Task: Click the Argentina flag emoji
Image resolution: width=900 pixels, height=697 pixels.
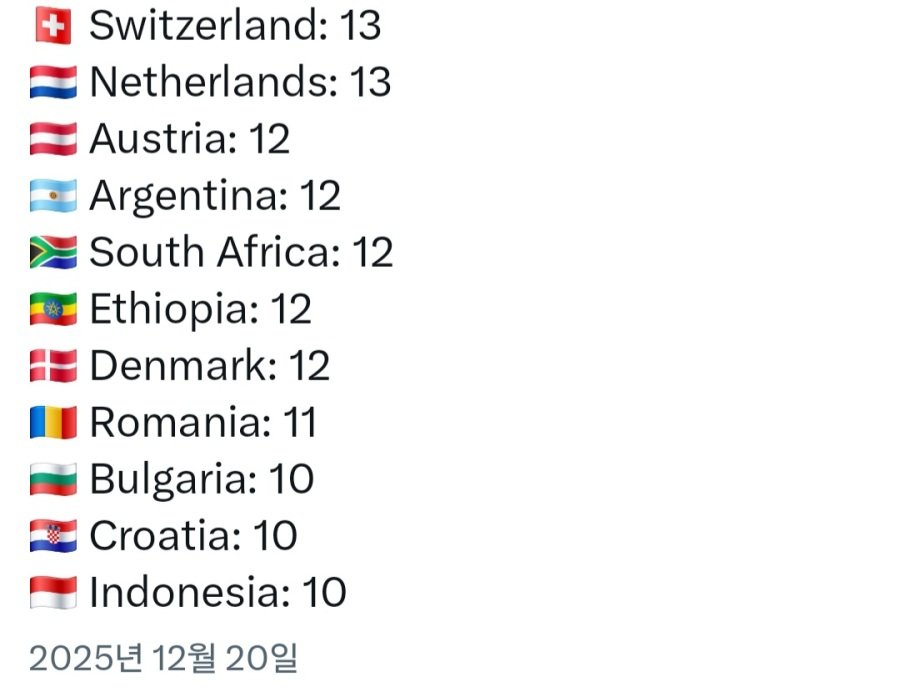Action: pyautogui.click(x=53, y=196)
